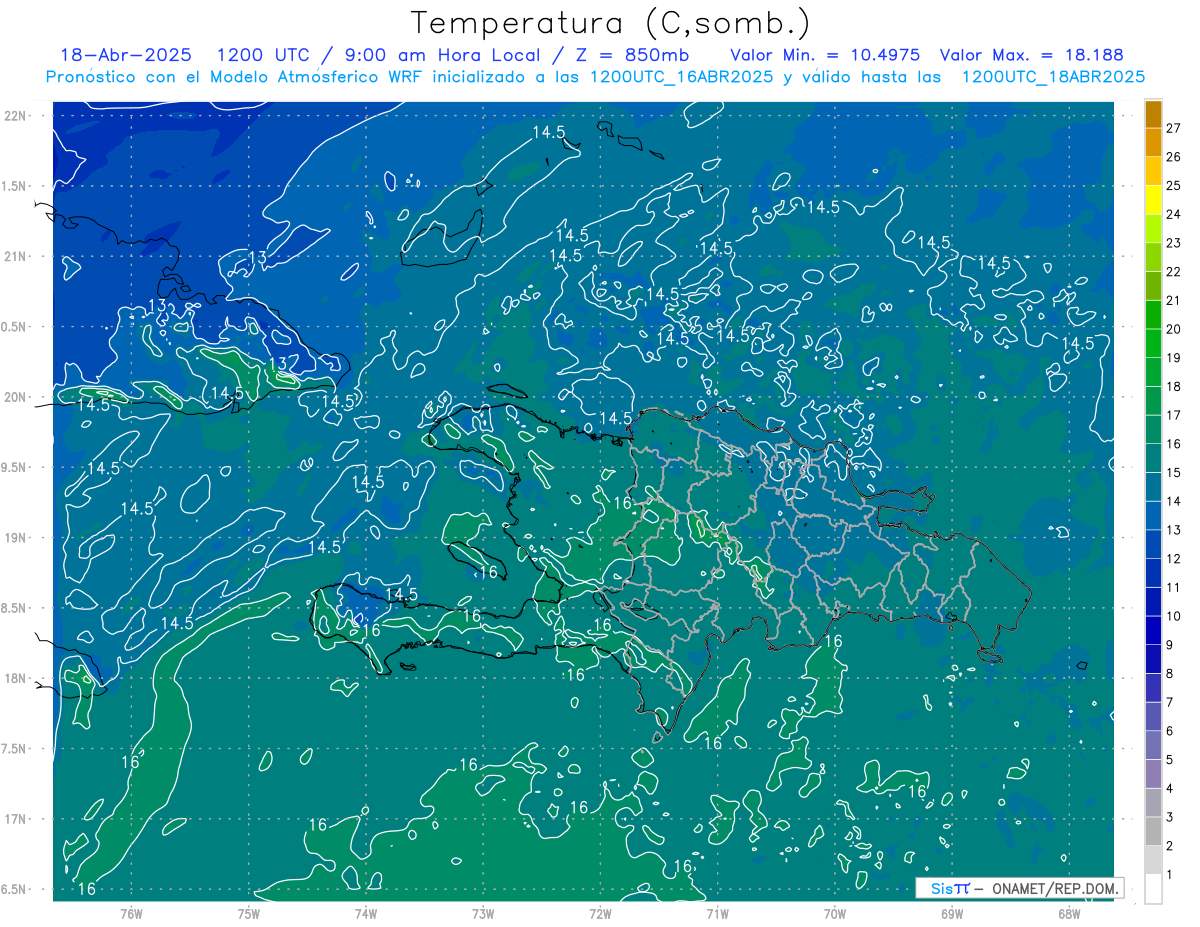Click dark orange swatch atop color legend

[1153, 114]
